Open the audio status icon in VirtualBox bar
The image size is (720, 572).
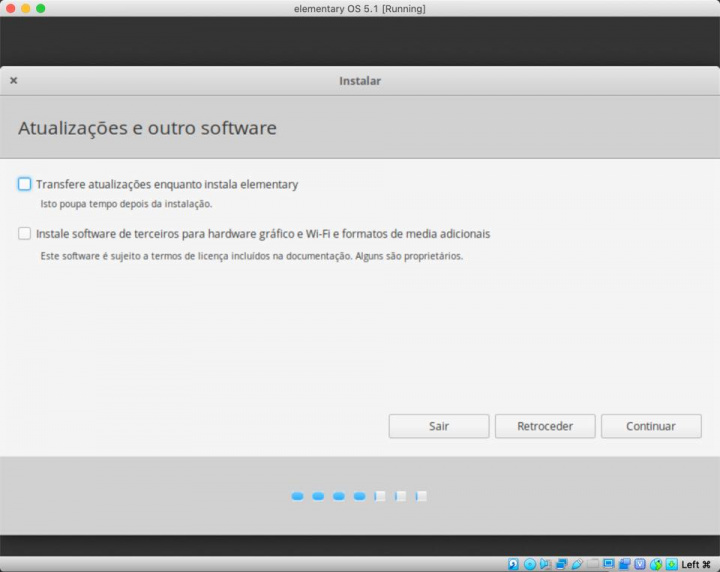coord(546,564)
